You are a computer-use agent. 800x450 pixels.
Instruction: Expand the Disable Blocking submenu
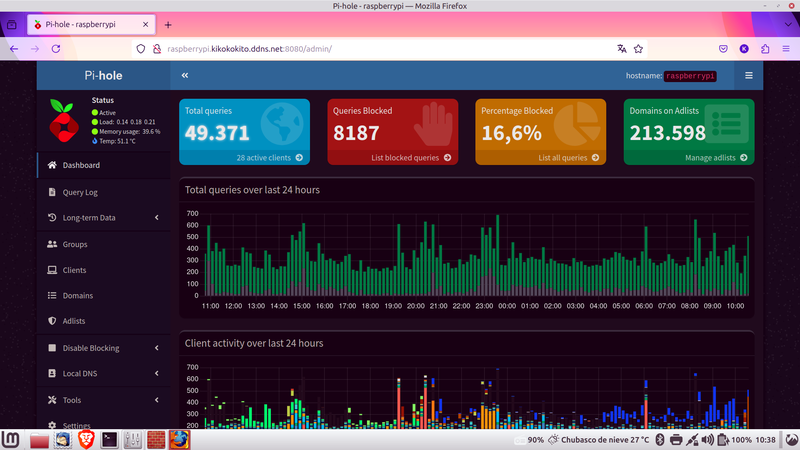[x=104, y=348]
